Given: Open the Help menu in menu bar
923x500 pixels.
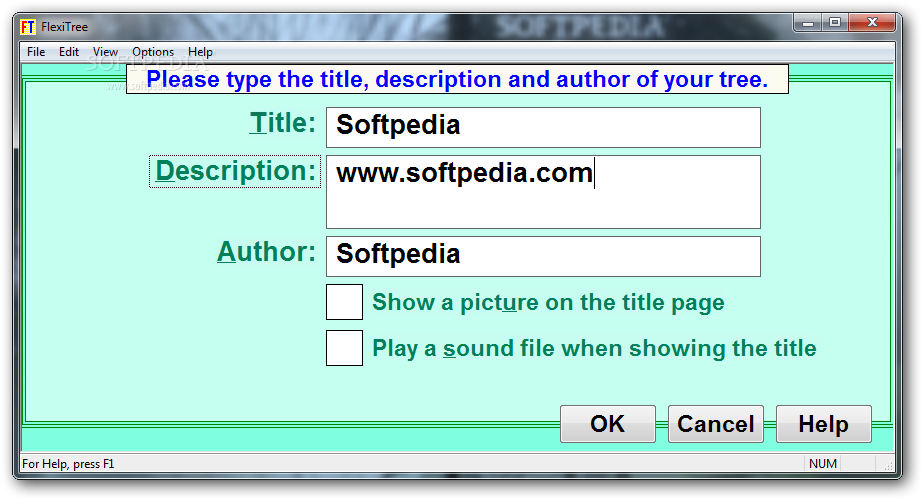Looking at the screenshot, I should point(200,52).
